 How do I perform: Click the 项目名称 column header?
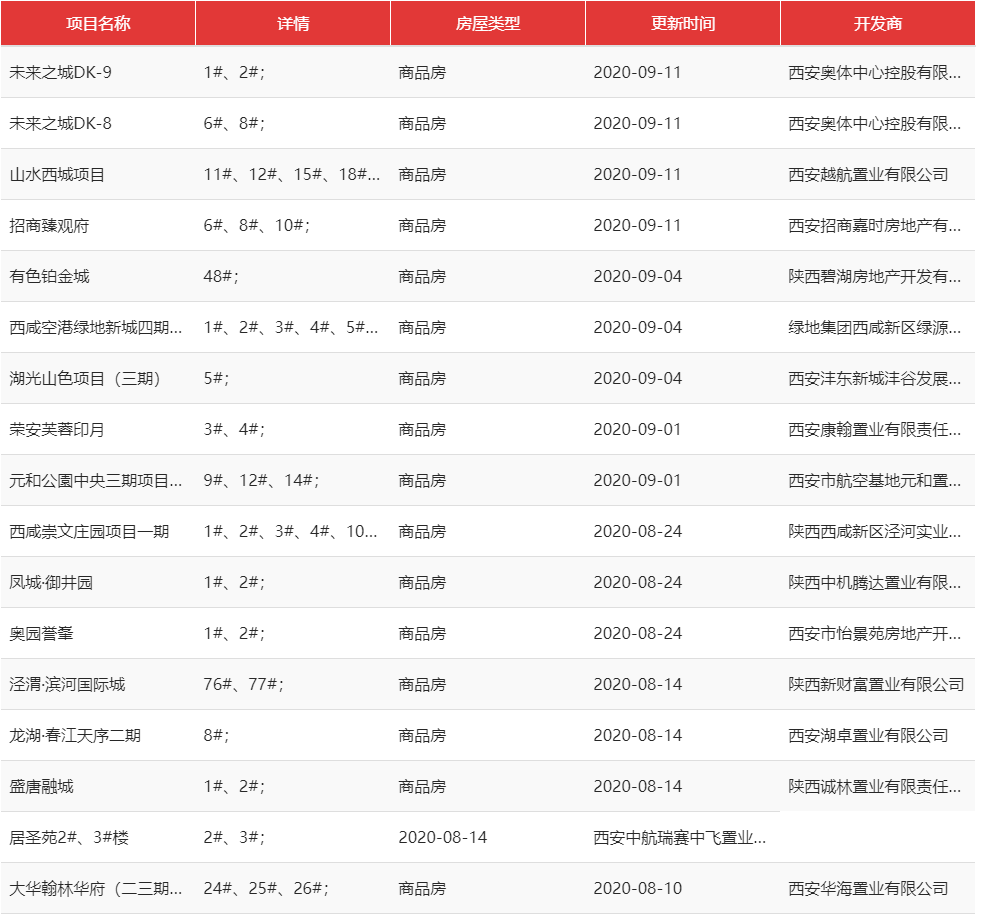click(x=98, y=23)
